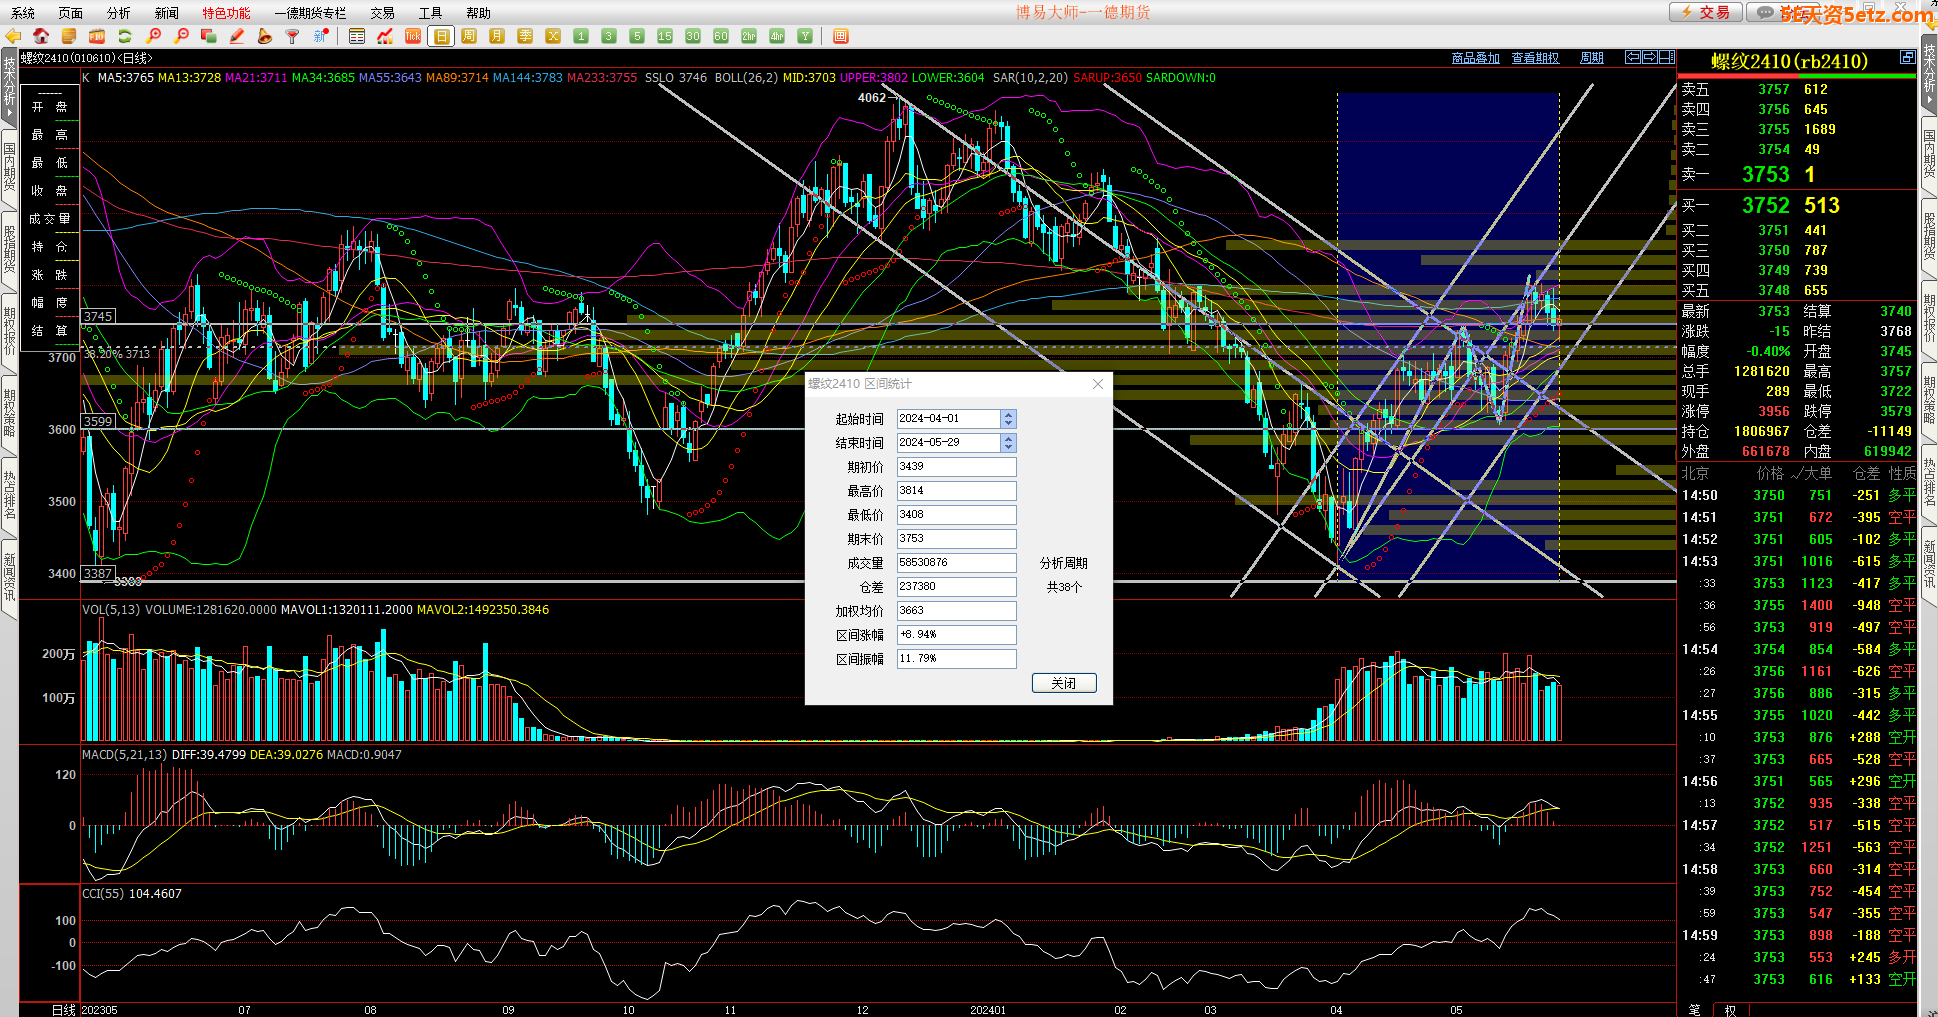Select the orange X period button
Screen dimensions: 1938x1017
(553, 36)
